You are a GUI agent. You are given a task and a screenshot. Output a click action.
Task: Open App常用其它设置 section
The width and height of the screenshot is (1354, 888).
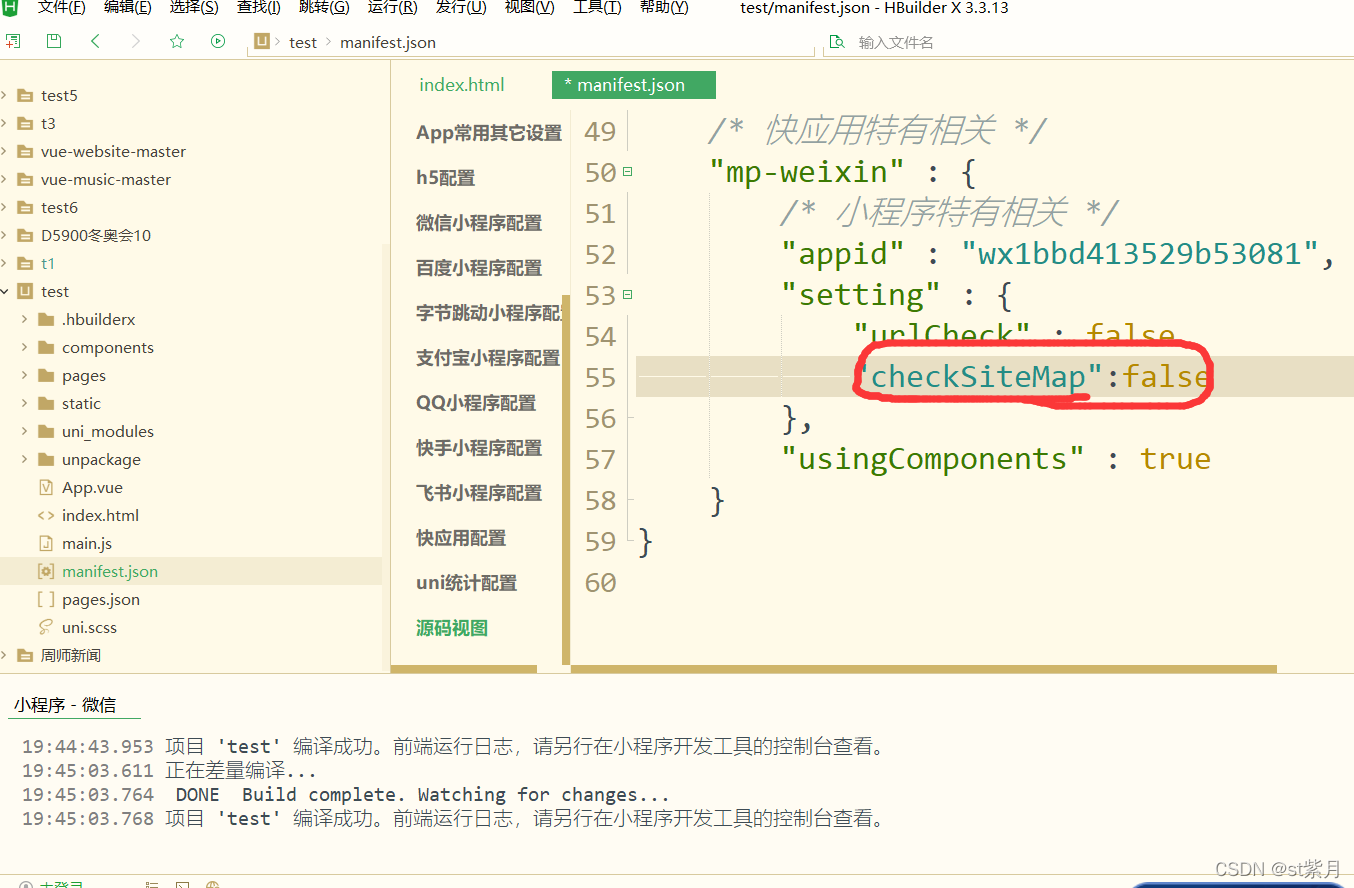[x=489, y=133]
